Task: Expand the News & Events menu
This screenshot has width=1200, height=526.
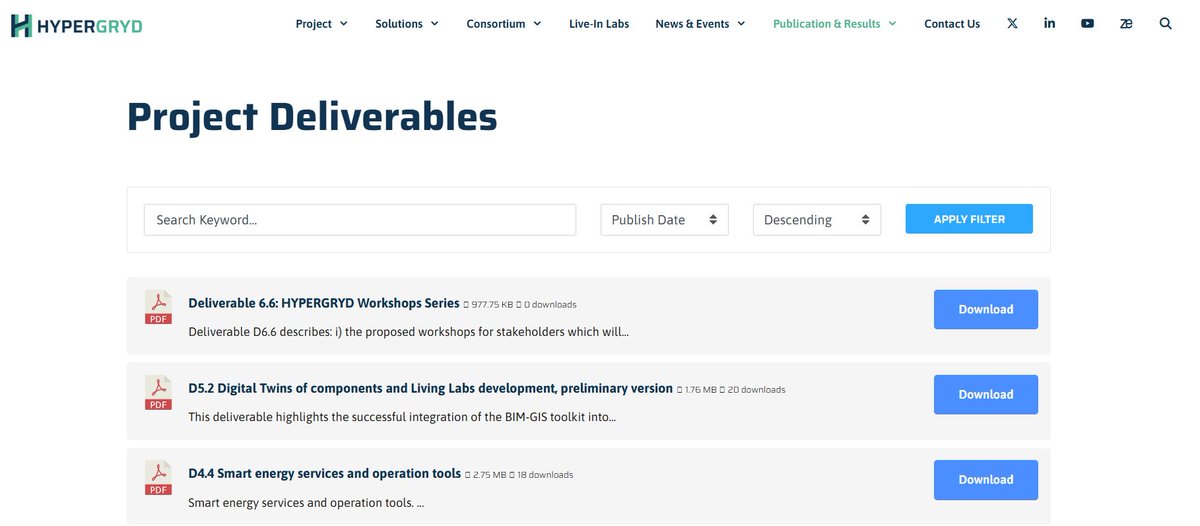Action: 700,24
